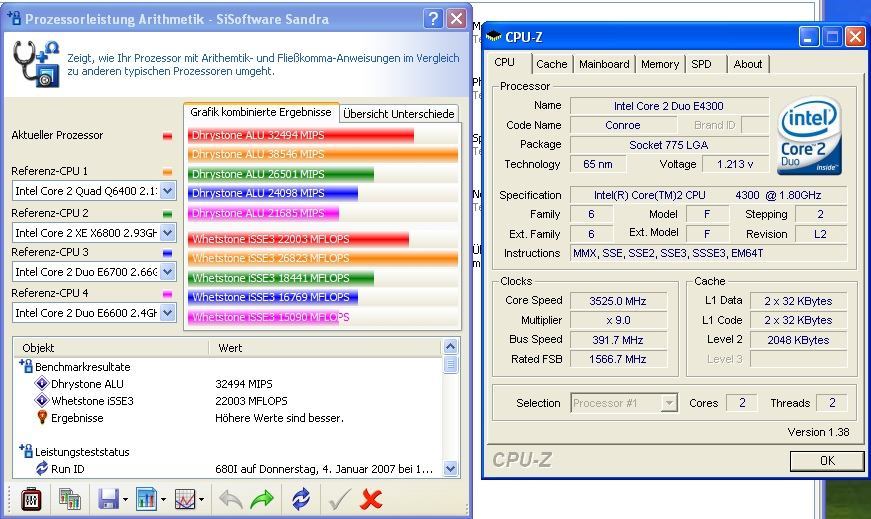Click the Name field Intel Core 2 Duo E4300
This screenshot has height=519, width=871.
point(669,106)
